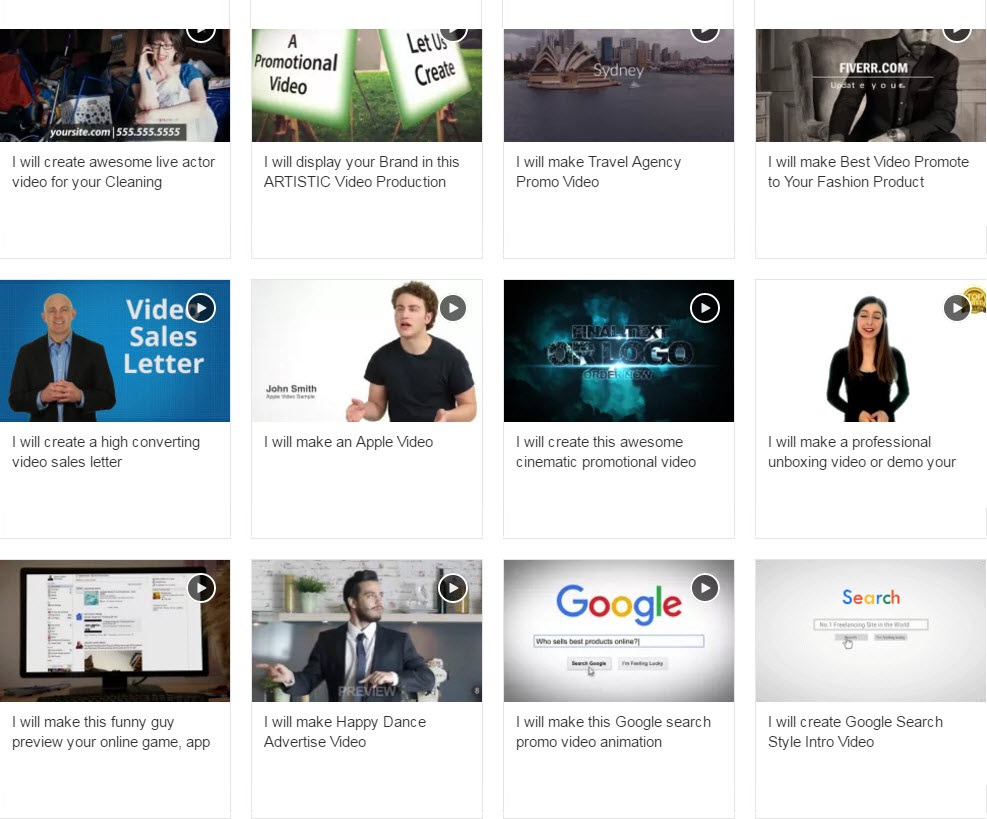Click 'I will create Google Search Style Intro Video'
This screenshot has width=987, height=819.
(x=855, y=732)
